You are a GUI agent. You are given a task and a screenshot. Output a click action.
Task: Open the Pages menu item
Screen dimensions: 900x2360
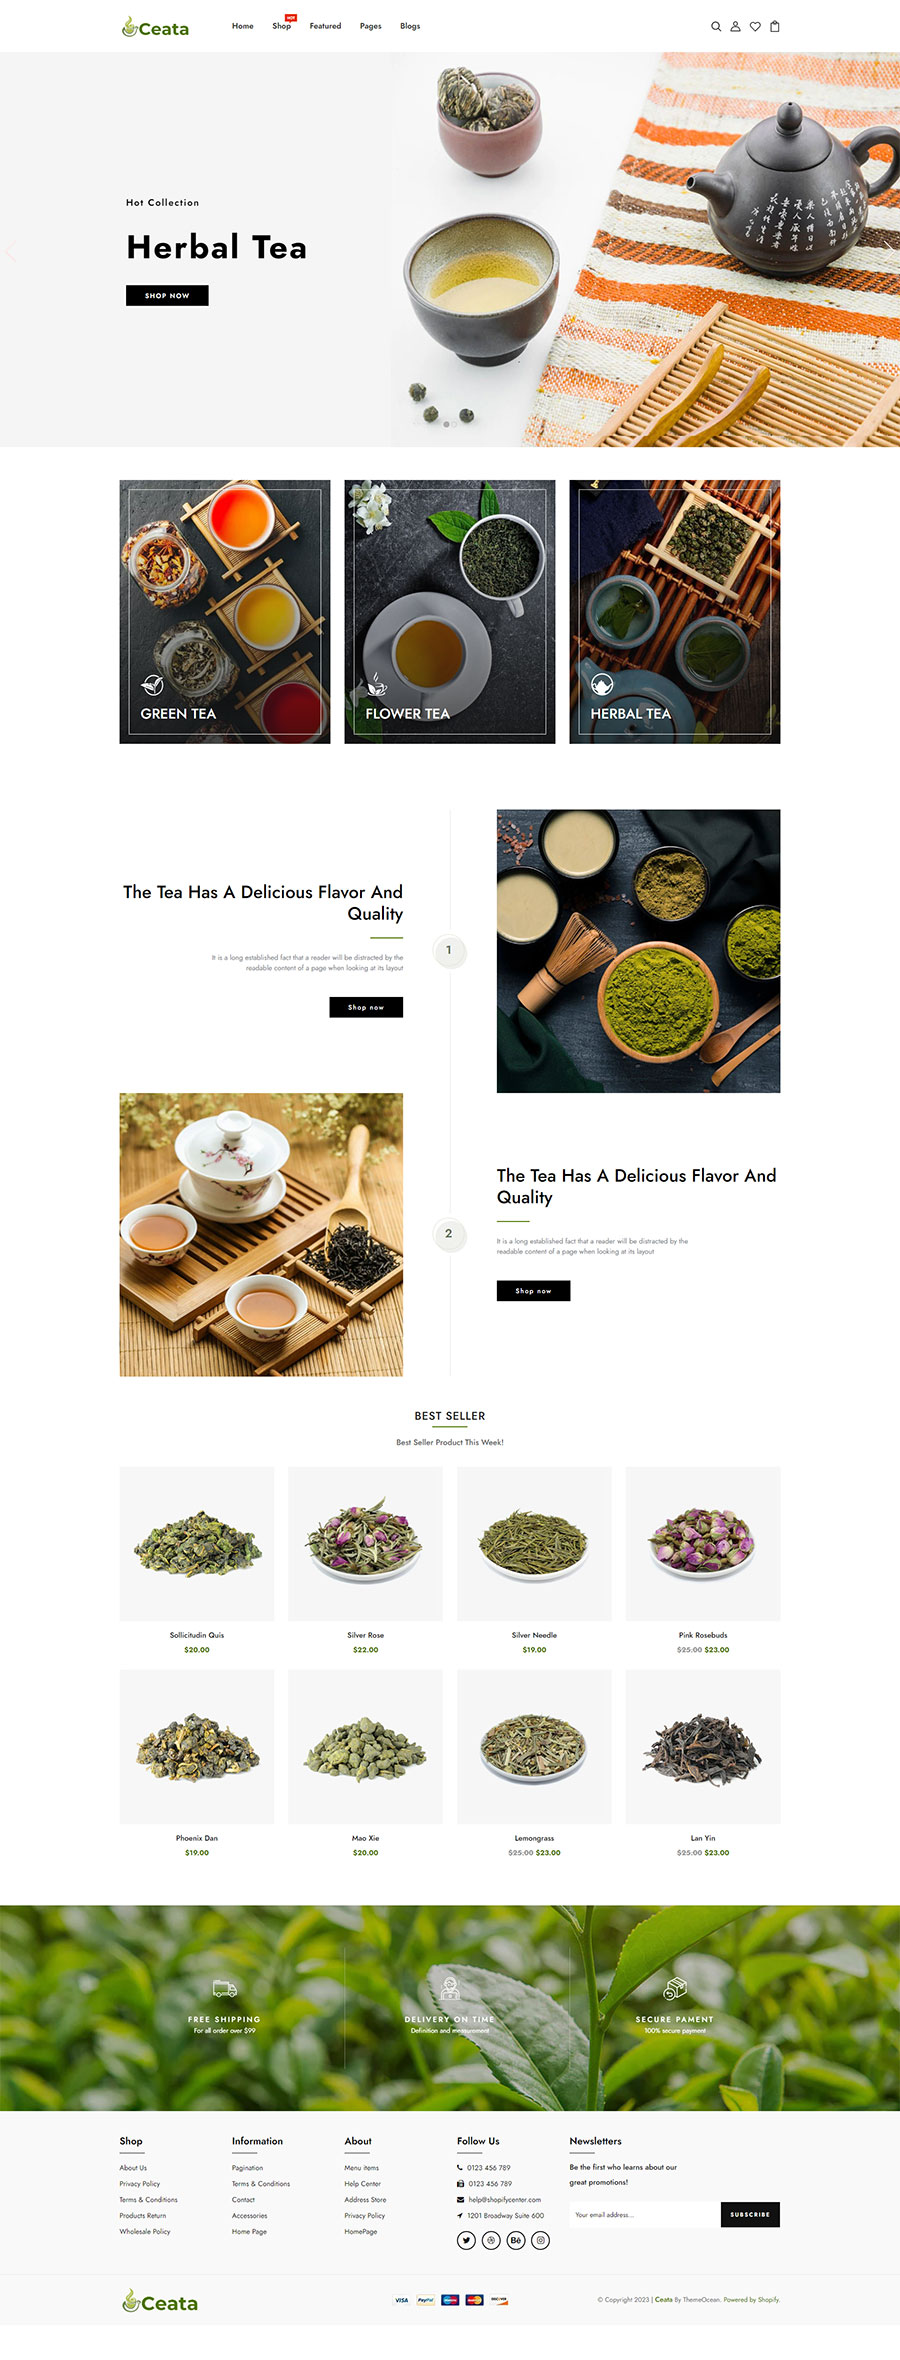370,26
